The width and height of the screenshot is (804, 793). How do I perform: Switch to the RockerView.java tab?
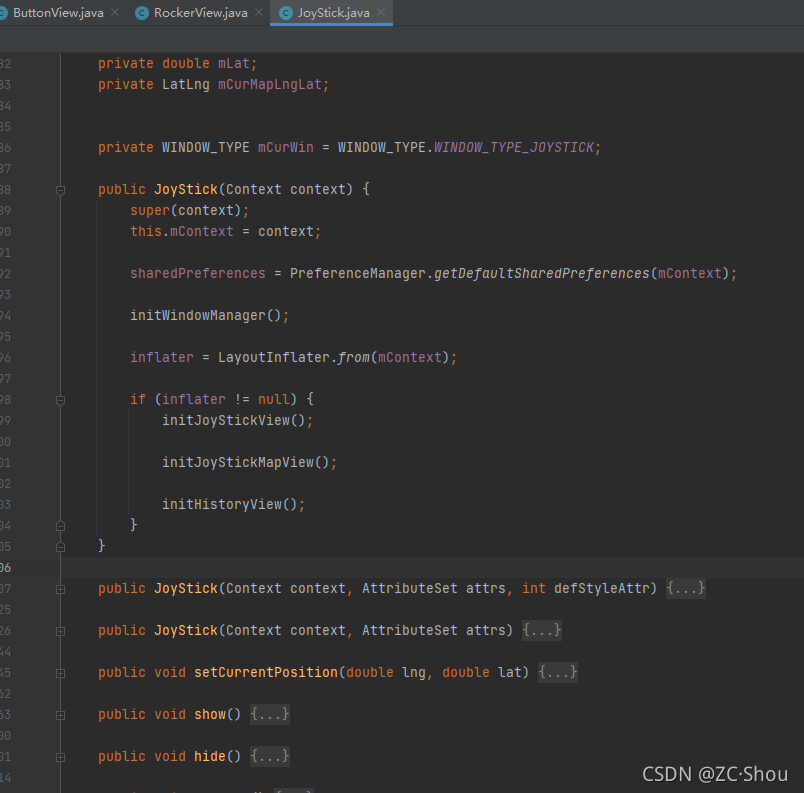[x=200, y=13]
